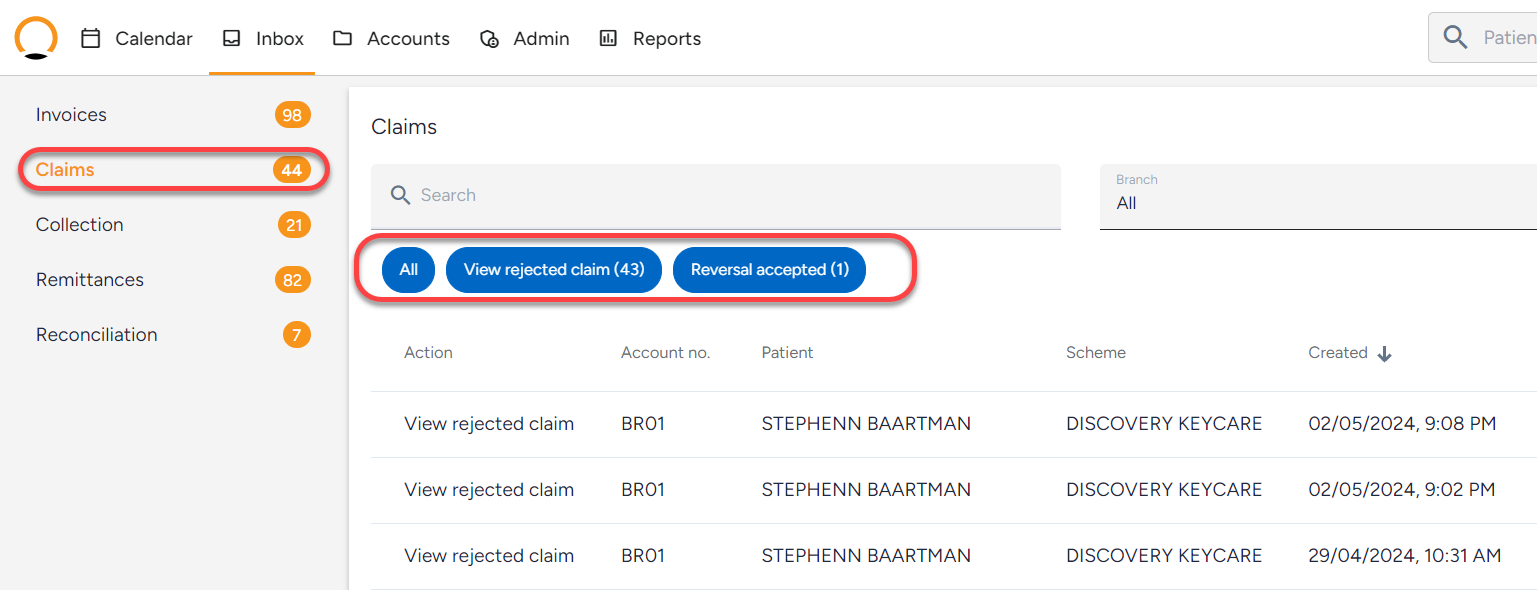This screenshot has height=590, width=1537.
Task: Click the Accounts folder icon
Action: pyautogui.click(x=343, y=38)
